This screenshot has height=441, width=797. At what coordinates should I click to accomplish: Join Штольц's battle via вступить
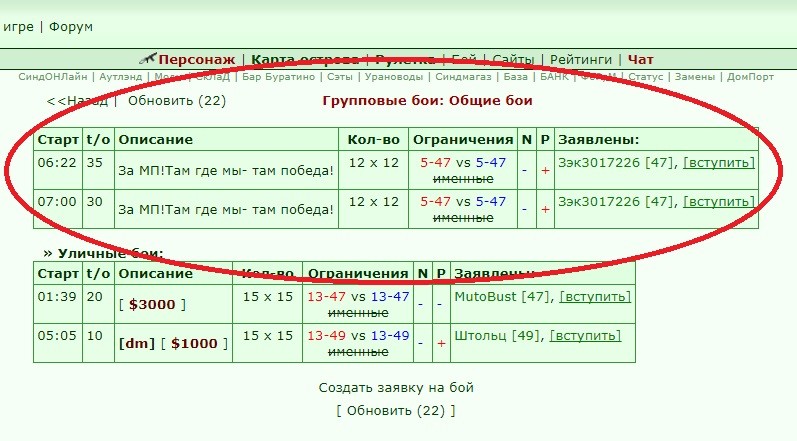point(586,336)
